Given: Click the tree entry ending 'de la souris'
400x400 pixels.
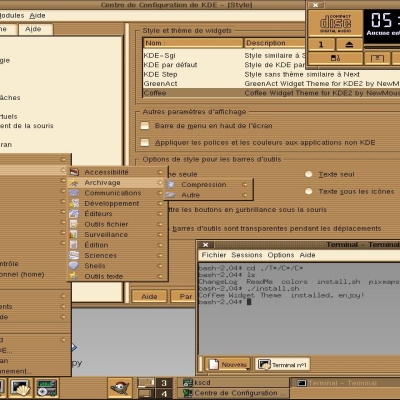Looking at the screenshot, I should (x=27, y=126).
